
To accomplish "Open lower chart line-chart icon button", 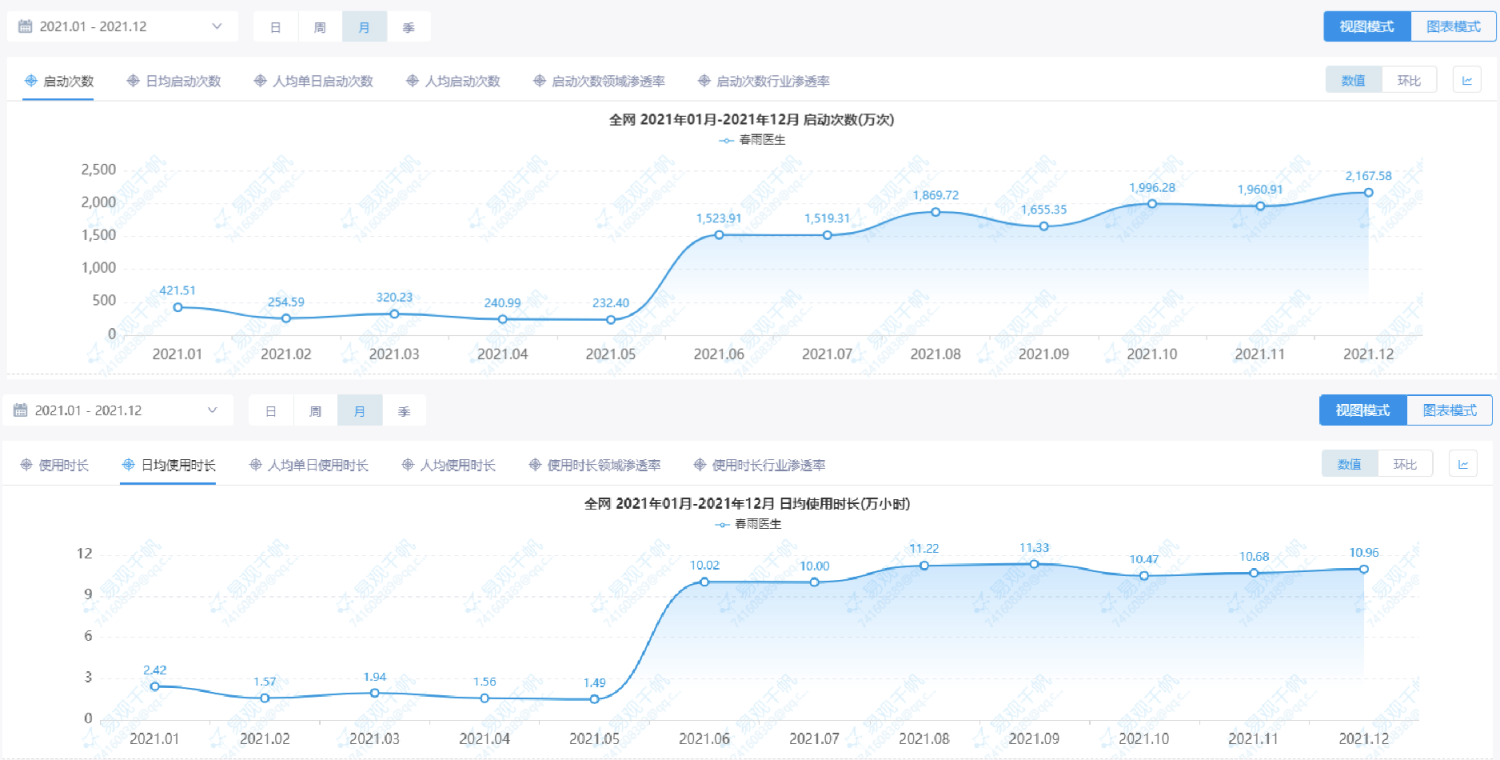I will click(x=1463, y=464).
